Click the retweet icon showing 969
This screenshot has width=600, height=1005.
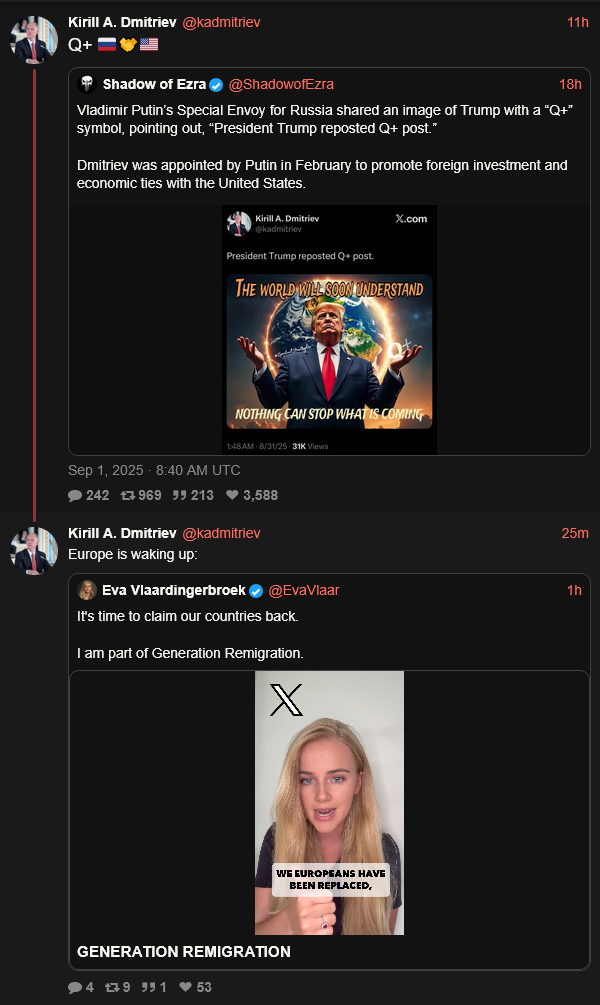(128, 495)
